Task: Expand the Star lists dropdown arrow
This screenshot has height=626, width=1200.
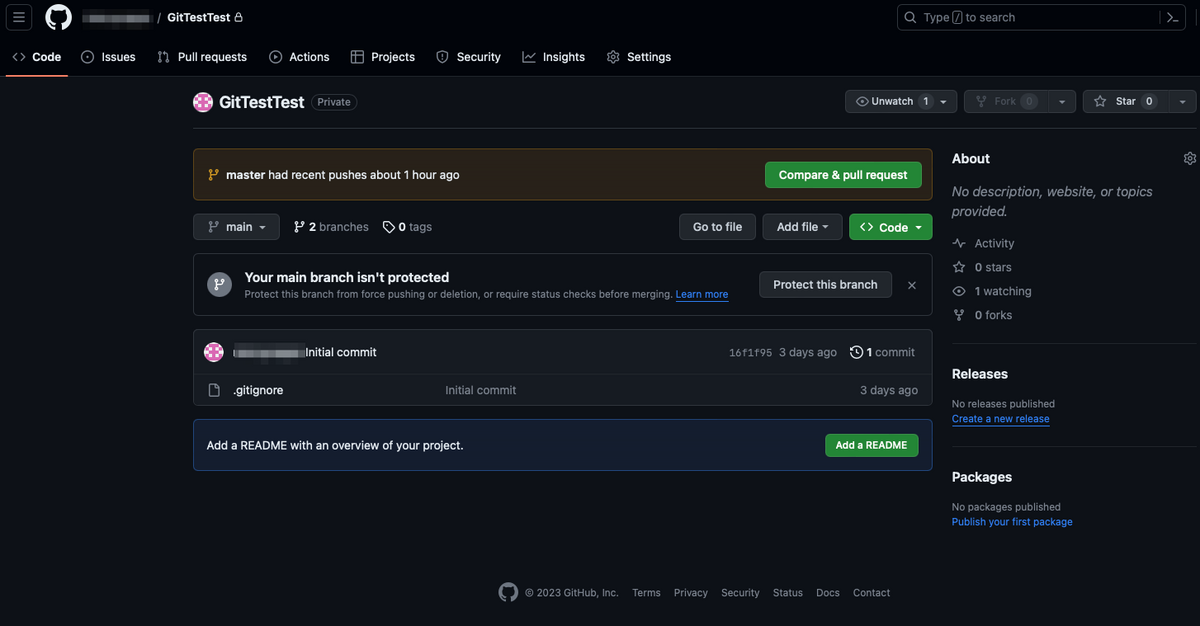Action: click(x=1182, y=101)
